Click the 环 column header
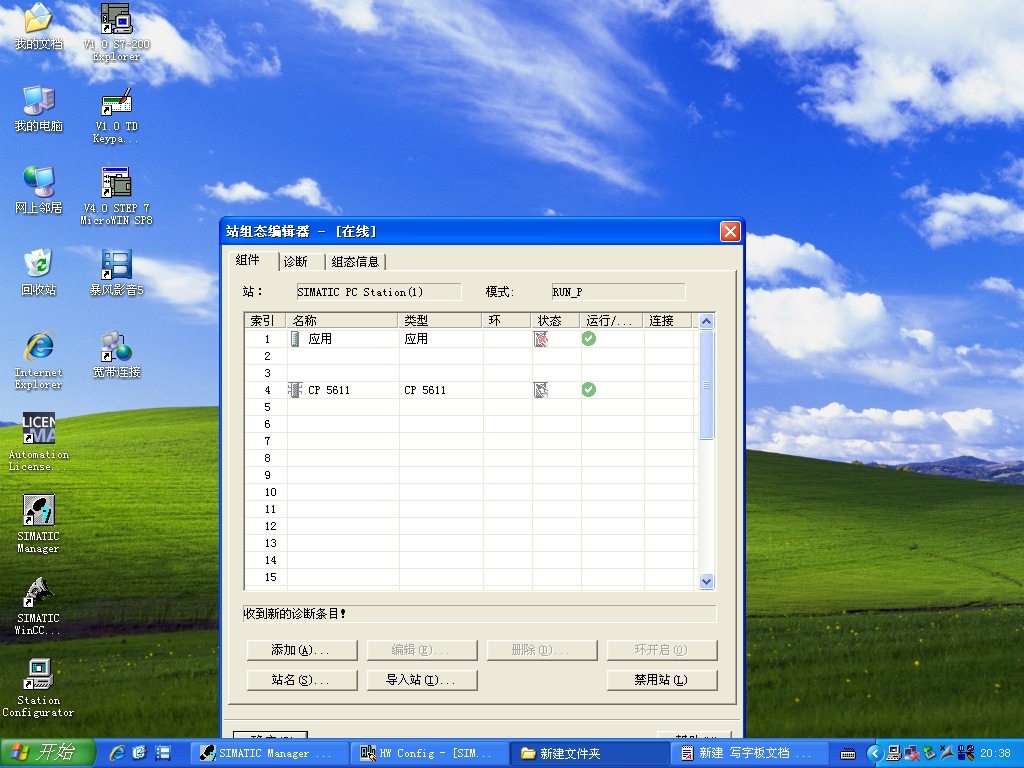This screenshot has width=1024, height=768. (x=506, y=321)
